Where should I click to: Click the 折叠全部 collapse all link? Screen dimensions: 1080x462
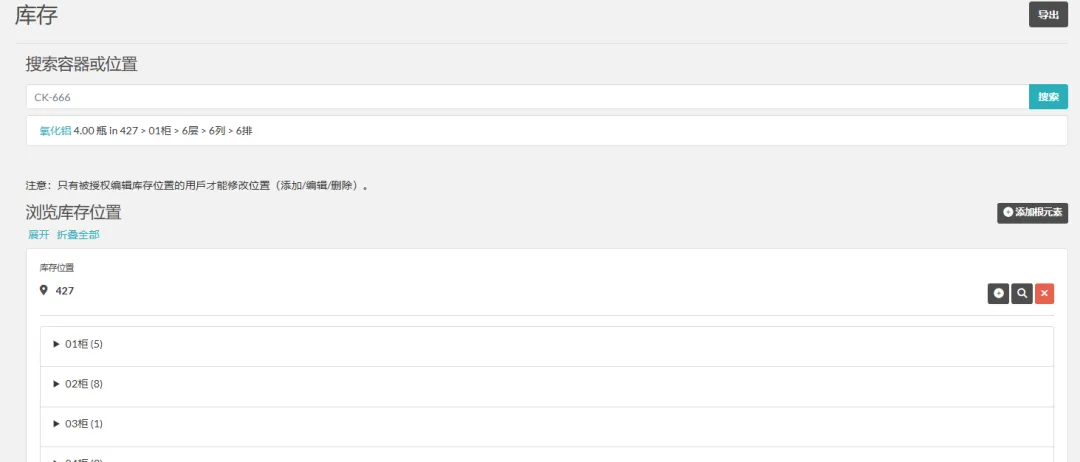[78, 235]
